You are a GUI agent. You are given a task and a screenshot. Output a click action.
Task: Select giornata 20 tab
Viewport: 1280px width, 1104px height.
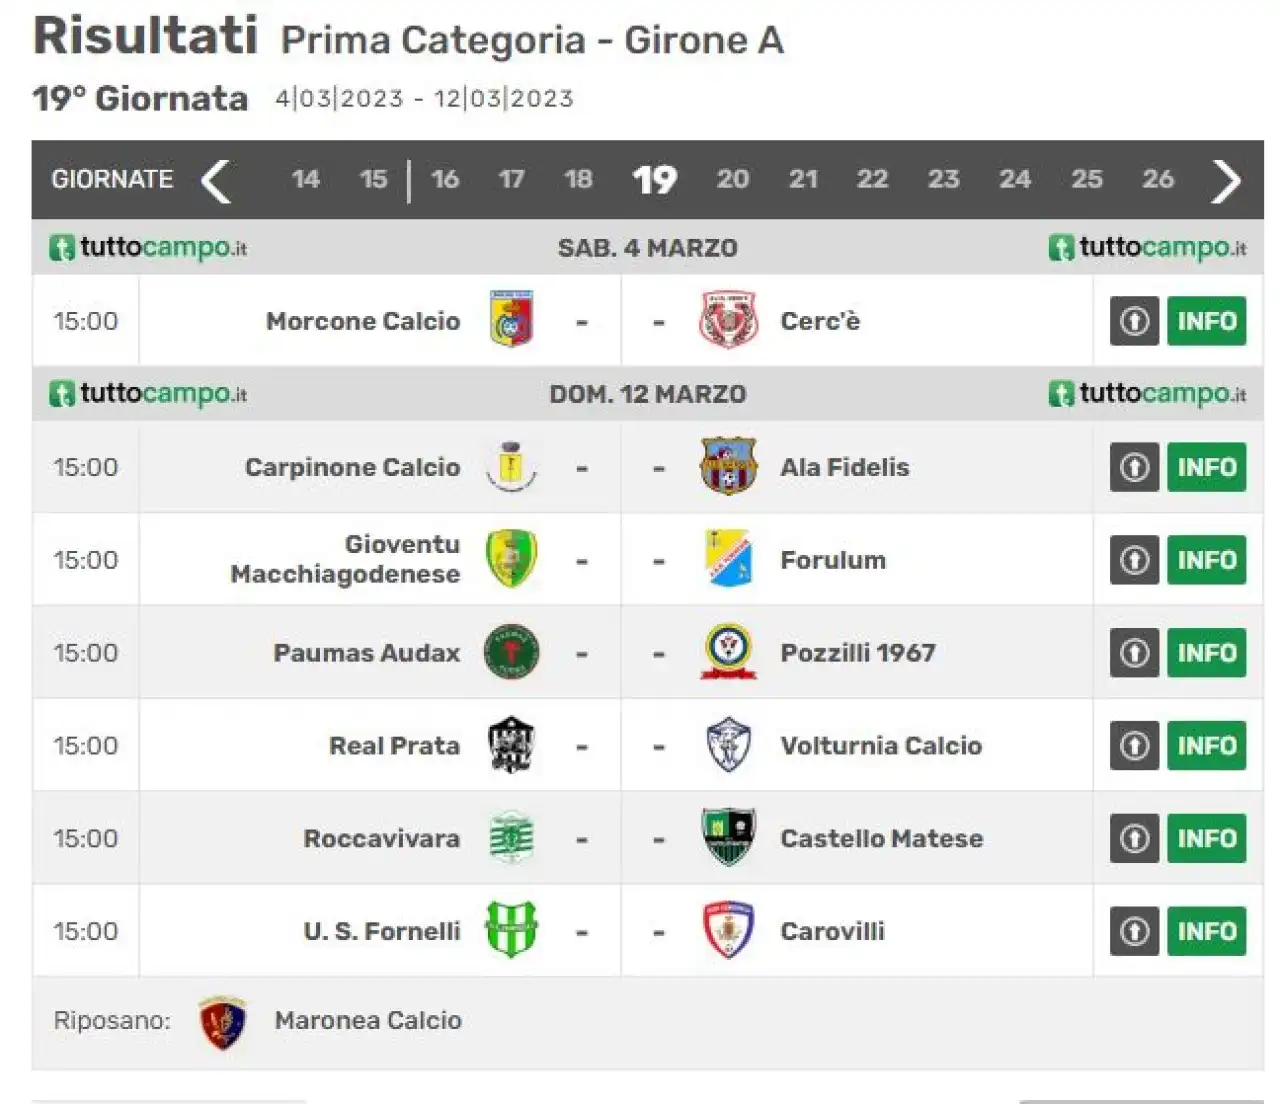(732, 179)
